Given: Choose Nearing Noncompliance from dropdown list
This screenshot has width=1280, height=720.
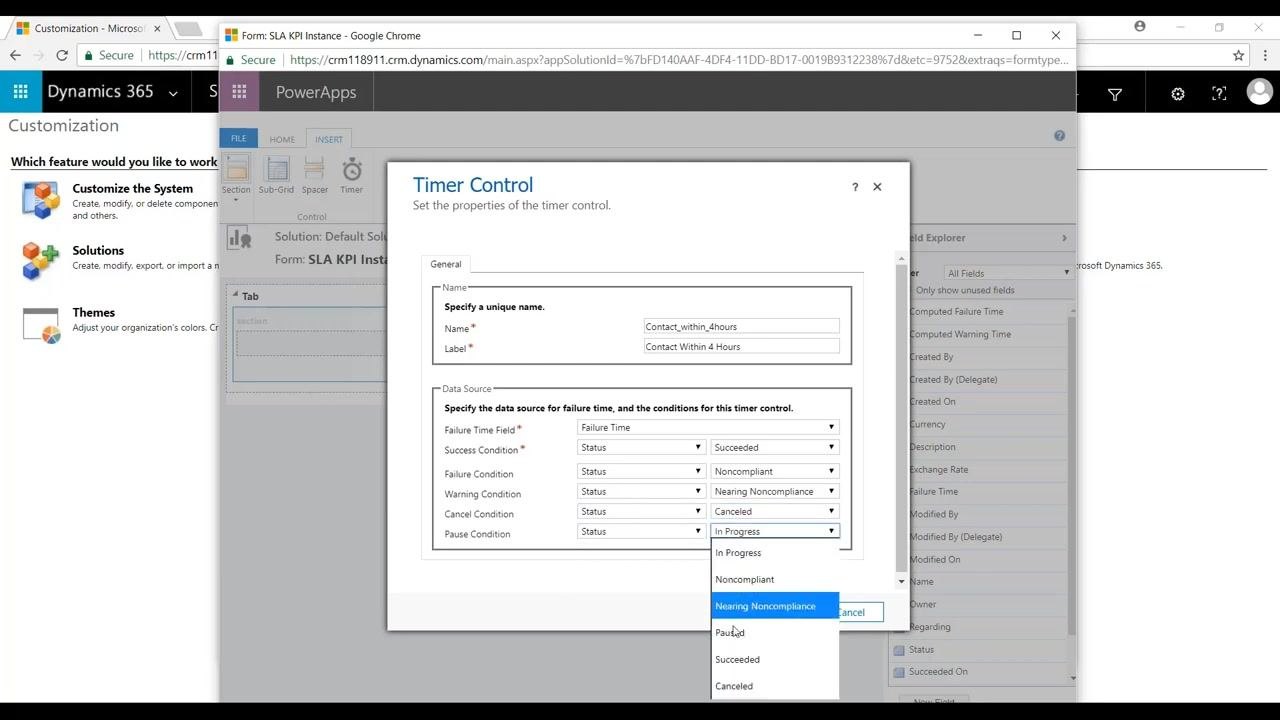Looking at the screenshot, I should tap(775, 606).
